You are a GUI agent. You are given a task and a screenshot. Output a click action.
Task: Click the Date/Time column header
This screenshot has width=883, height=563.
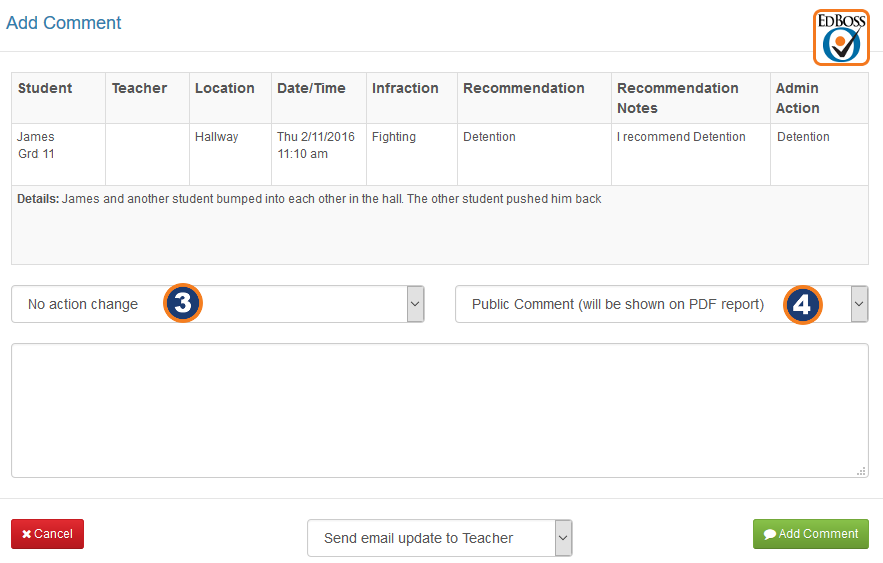point(311,88)
